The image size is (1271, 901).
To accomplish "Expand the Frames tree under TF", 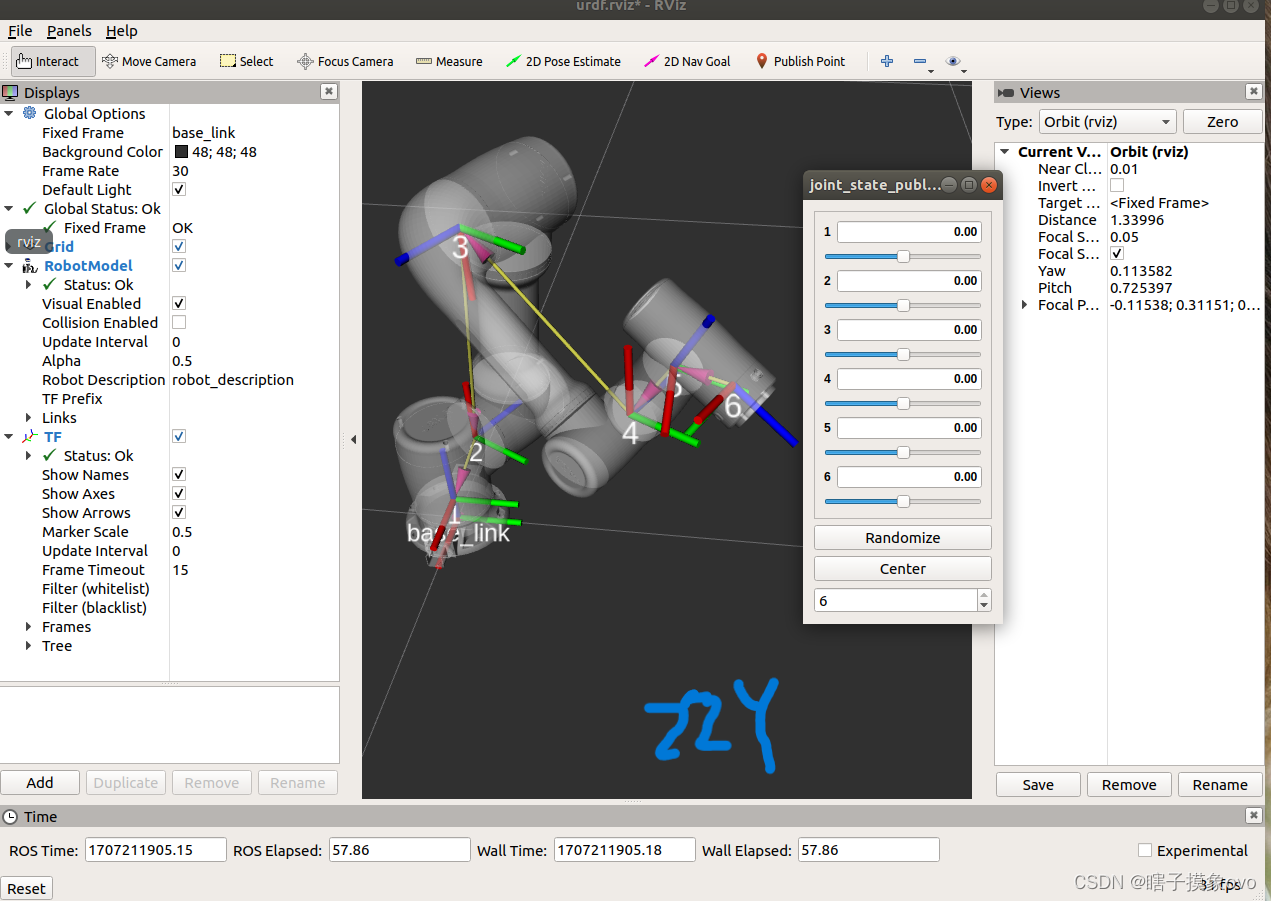I will click(x=29, y=626).
